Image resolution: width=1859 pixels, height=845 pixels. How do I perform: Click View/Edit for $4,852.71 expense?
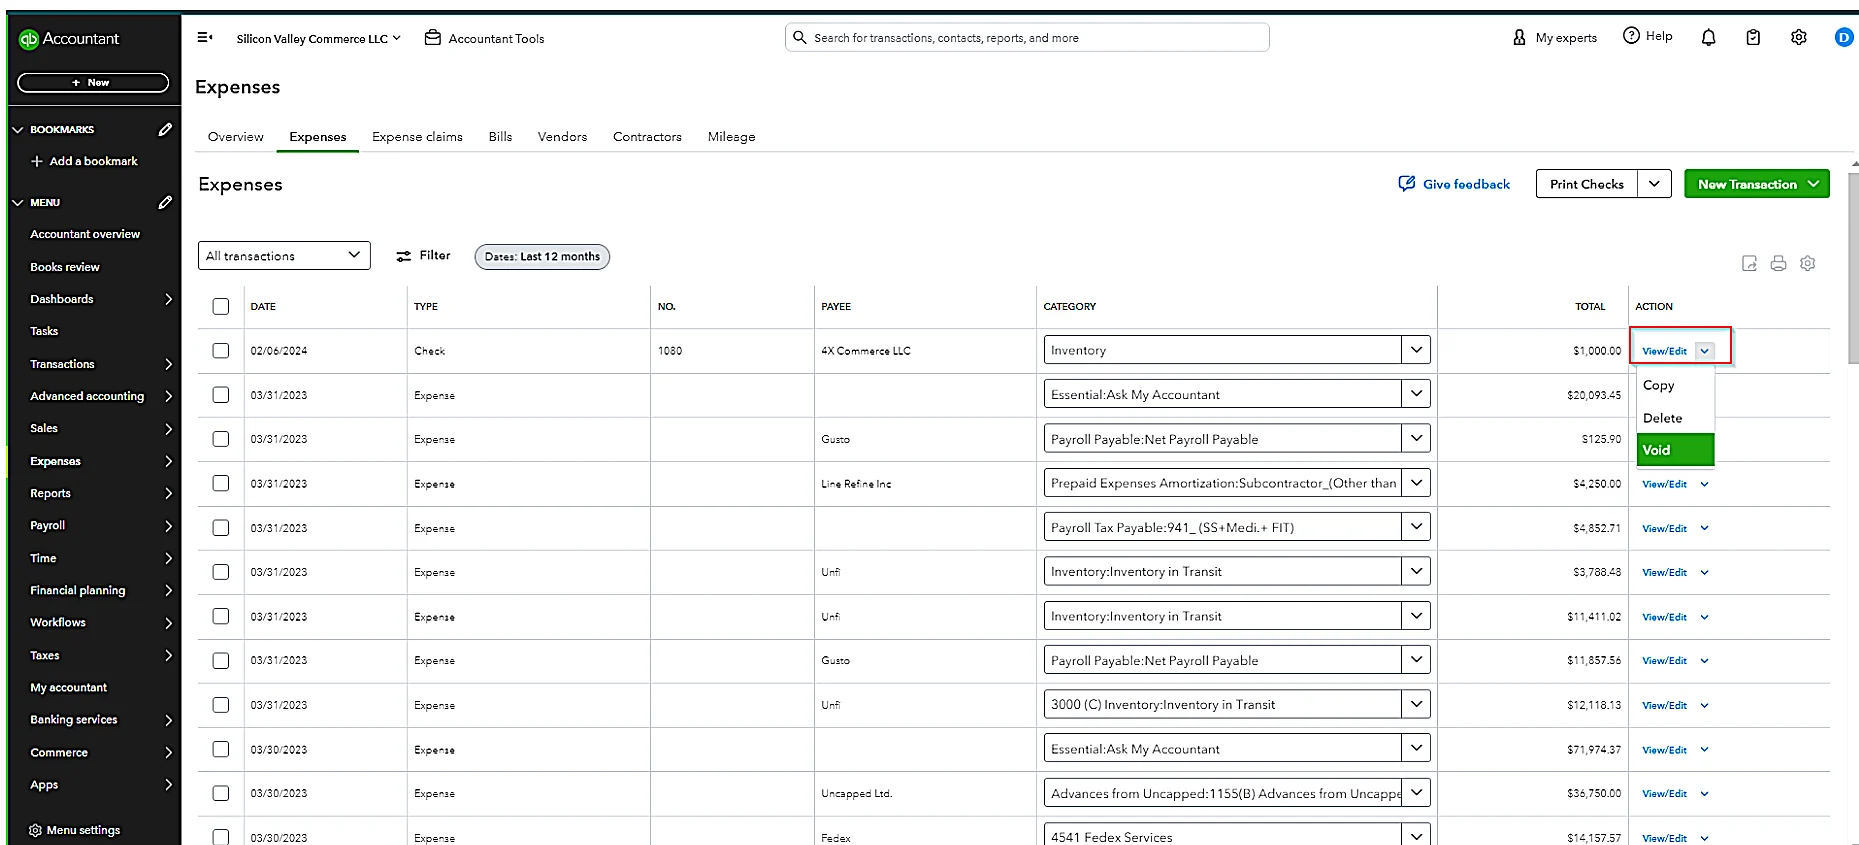[x=1664, y=528]
